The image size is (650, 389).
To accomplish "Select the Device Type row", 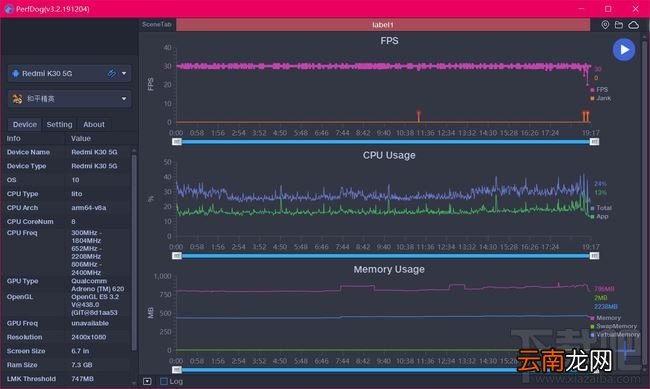I will [x=66, y=166].
